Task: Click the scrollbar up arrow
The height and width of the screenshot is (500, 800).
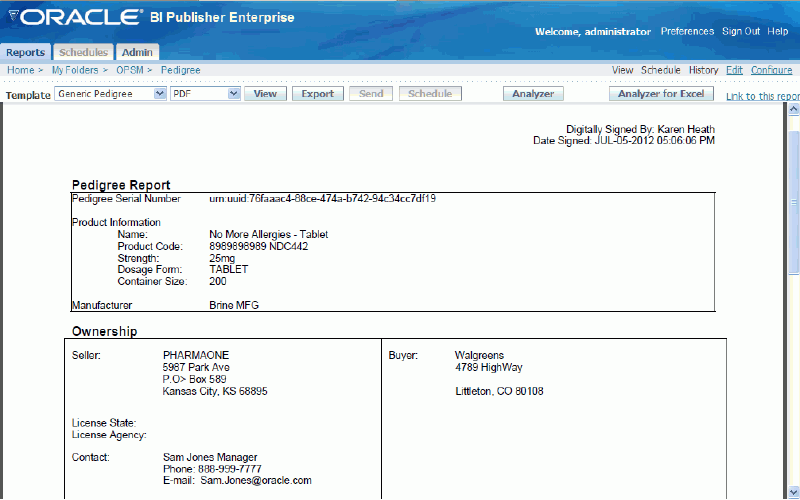Action: [x=793, y=109]
